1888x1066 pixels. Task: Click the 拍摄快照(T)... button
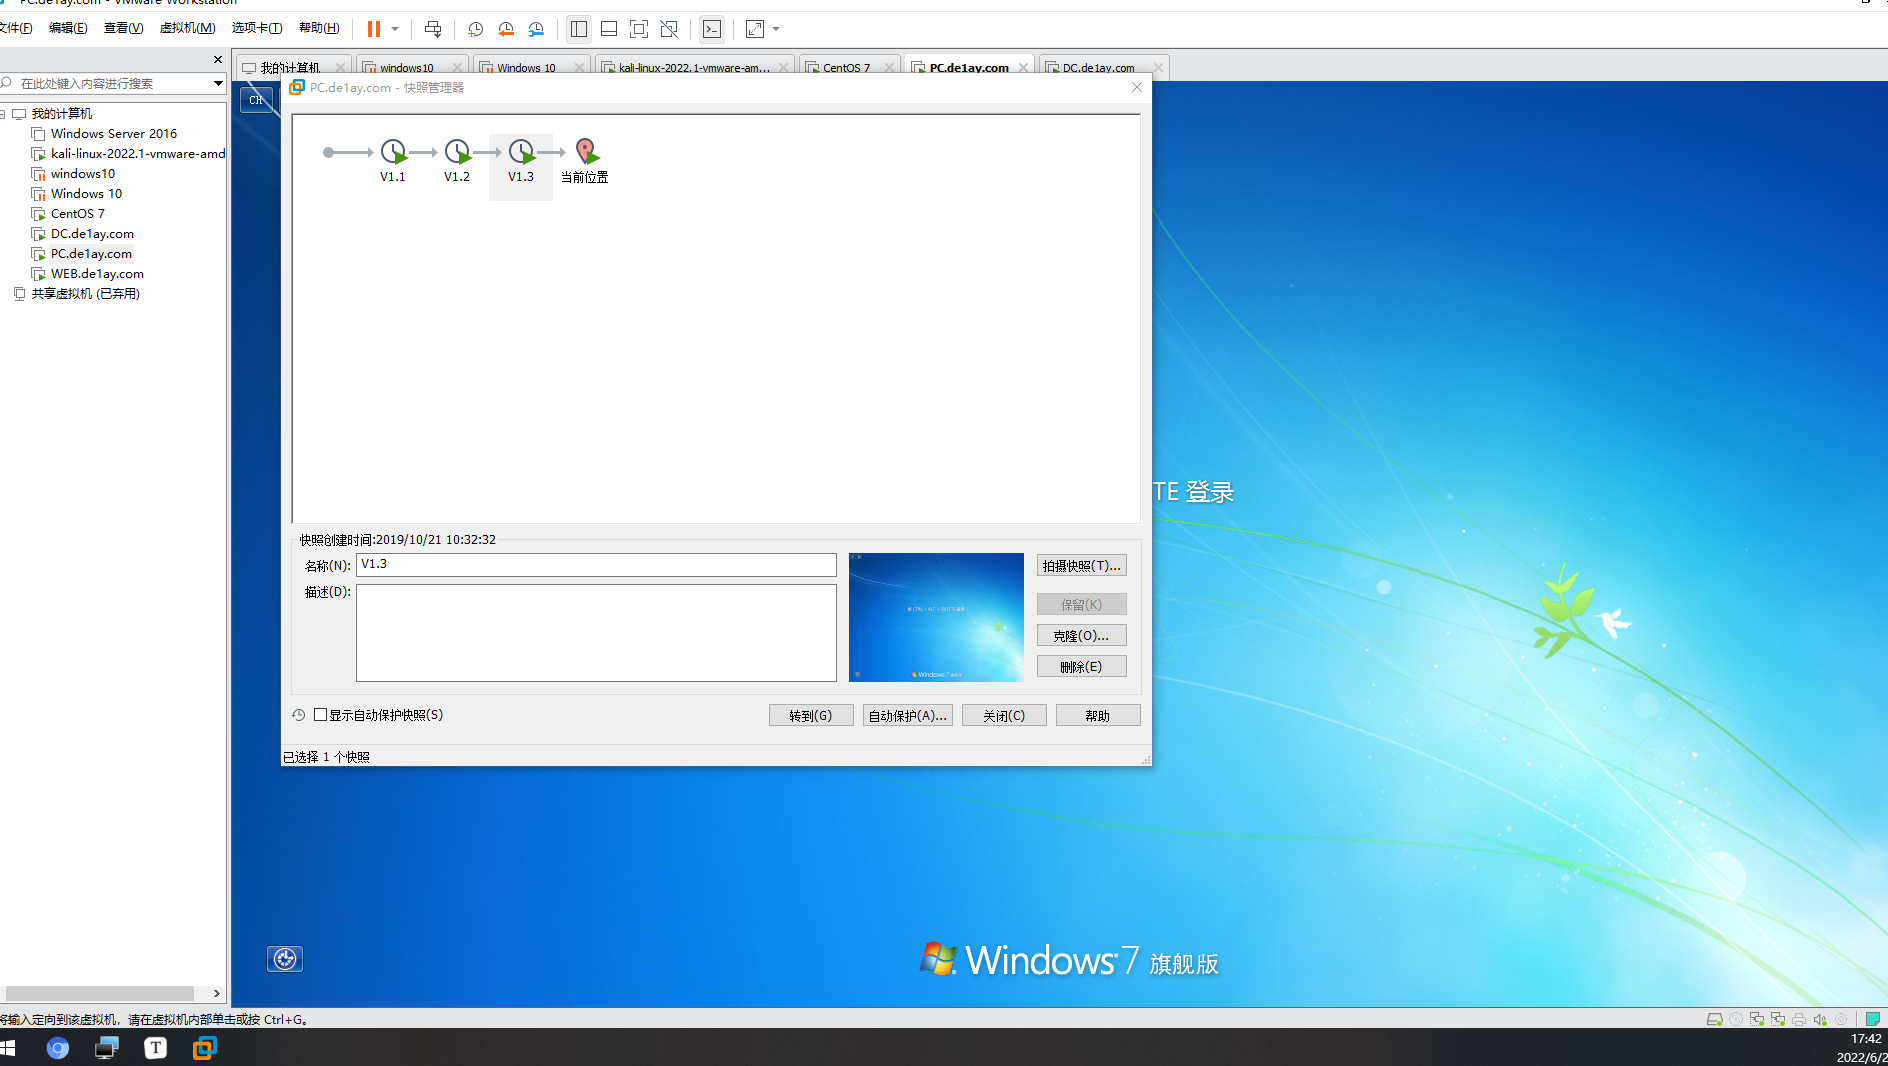(x=1081, y=565)
